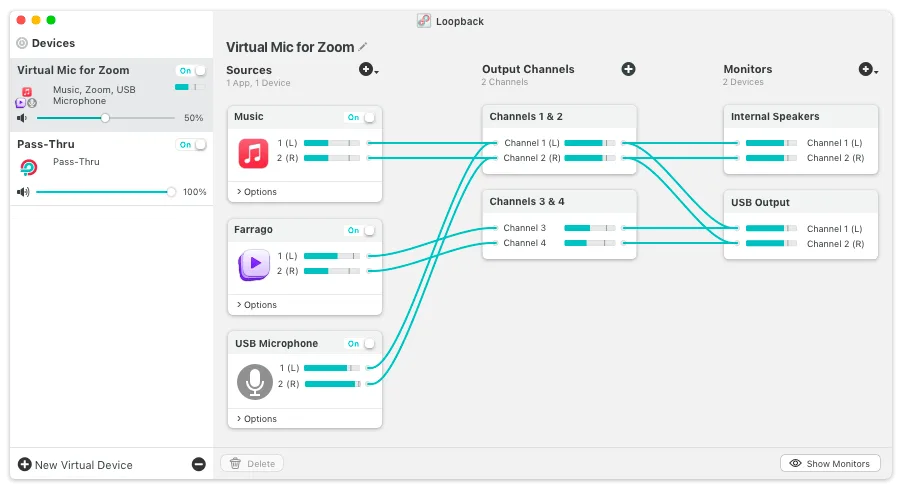
Task: Click the Pass-Thru speaker volume icon
Action: (x=23, y=192)
